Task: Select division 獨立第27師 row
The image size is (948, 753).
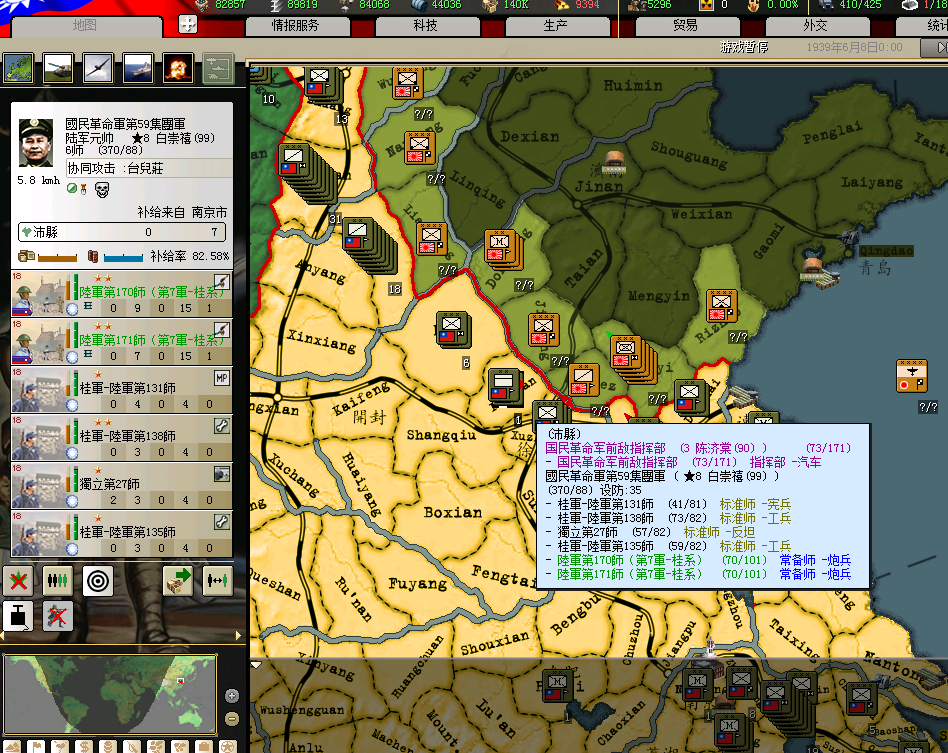Action: (x=122, y=485)
